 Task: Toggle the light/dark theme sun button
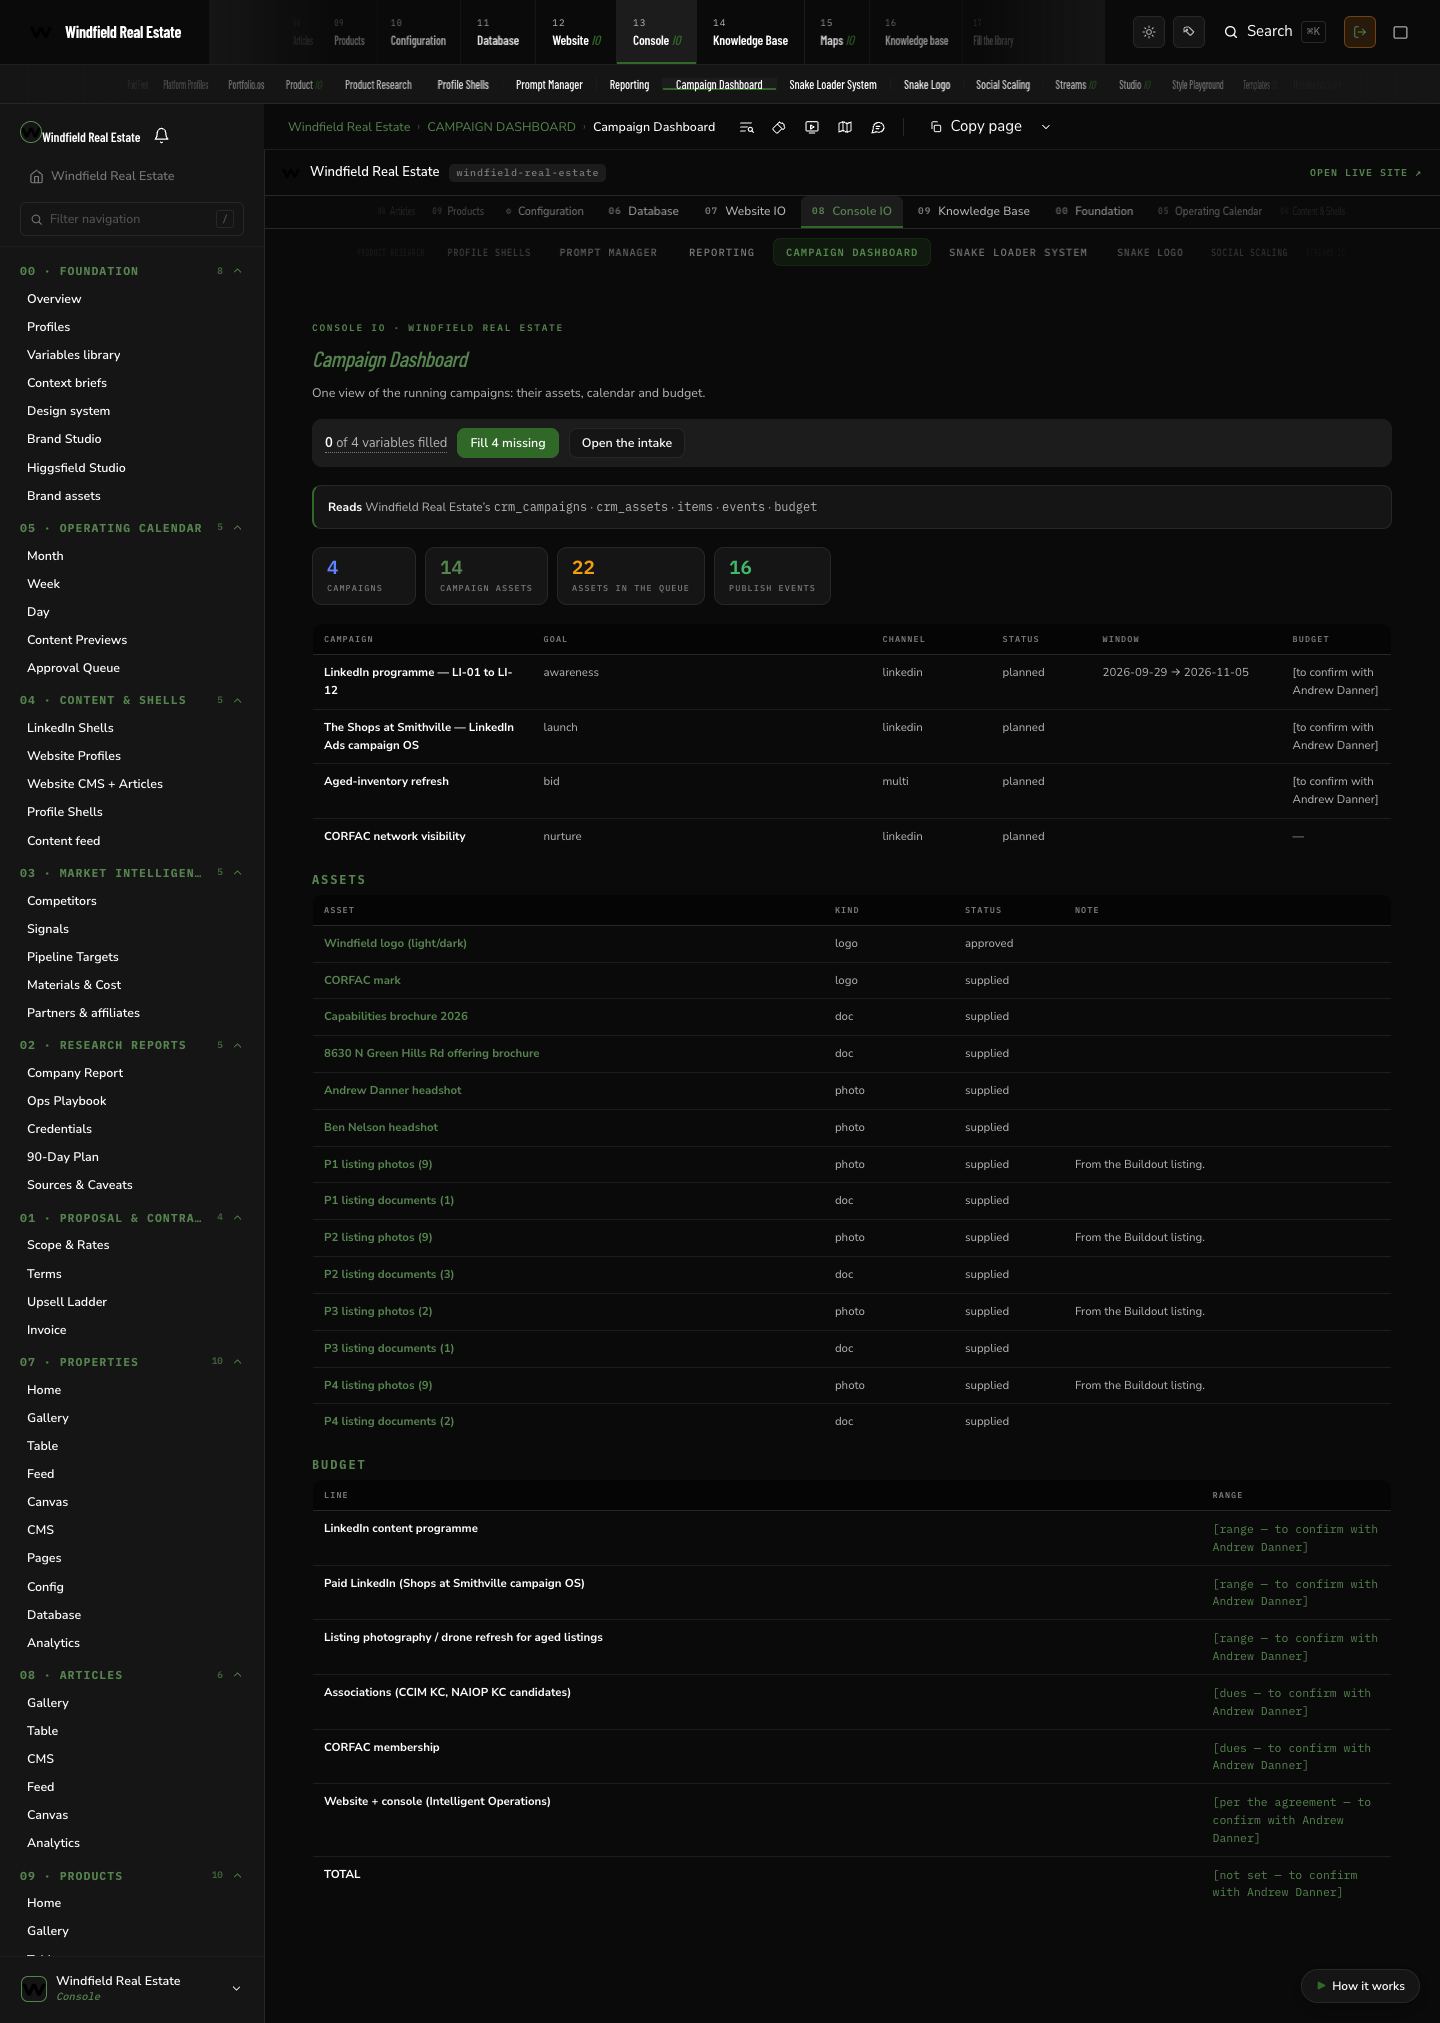pos(1149,32)
